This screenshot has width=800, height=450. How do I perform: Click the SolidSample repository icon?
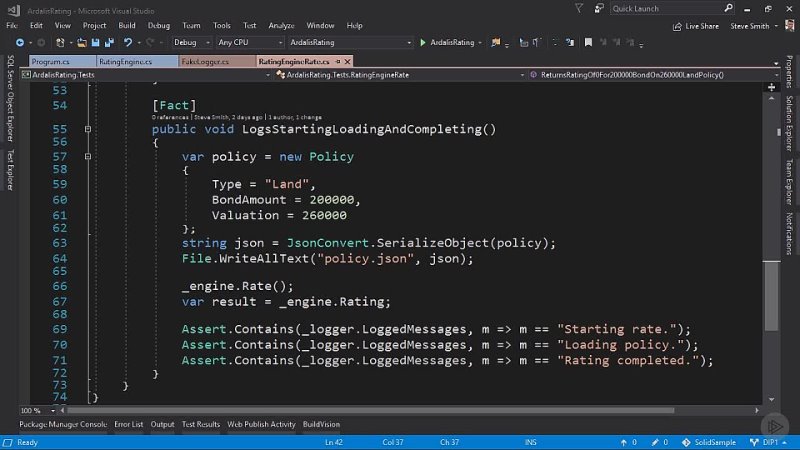tap(686, 442)
